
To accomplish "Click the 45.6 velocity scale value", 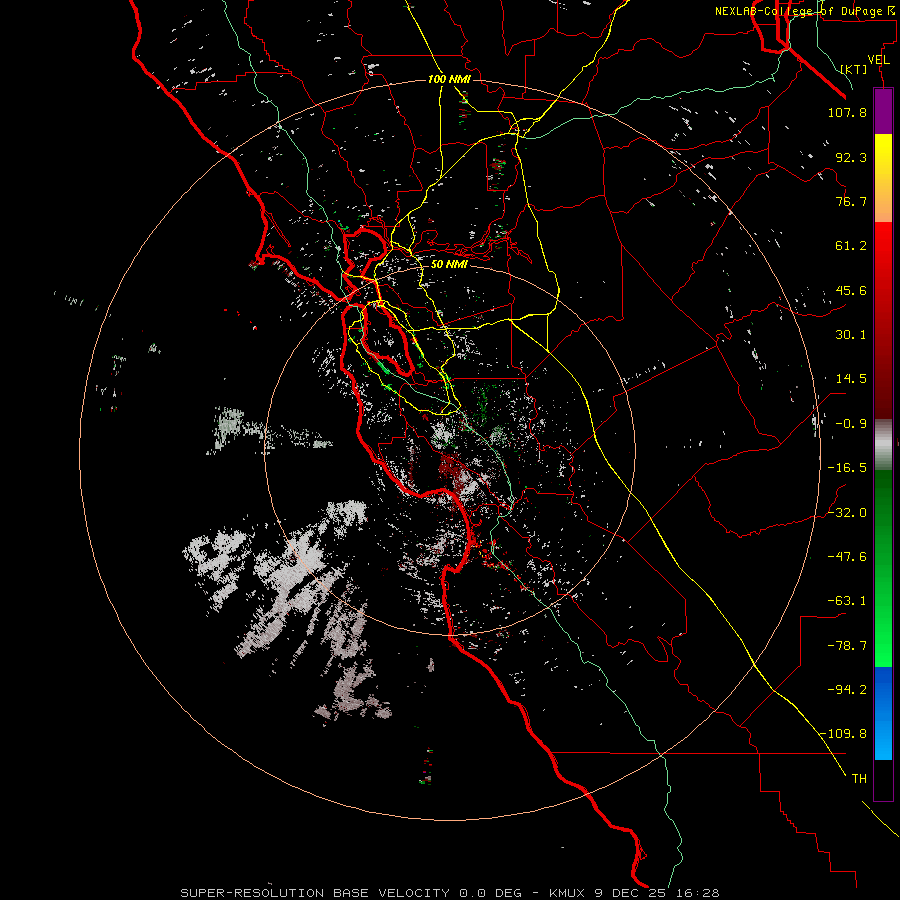I will point(851,290).
